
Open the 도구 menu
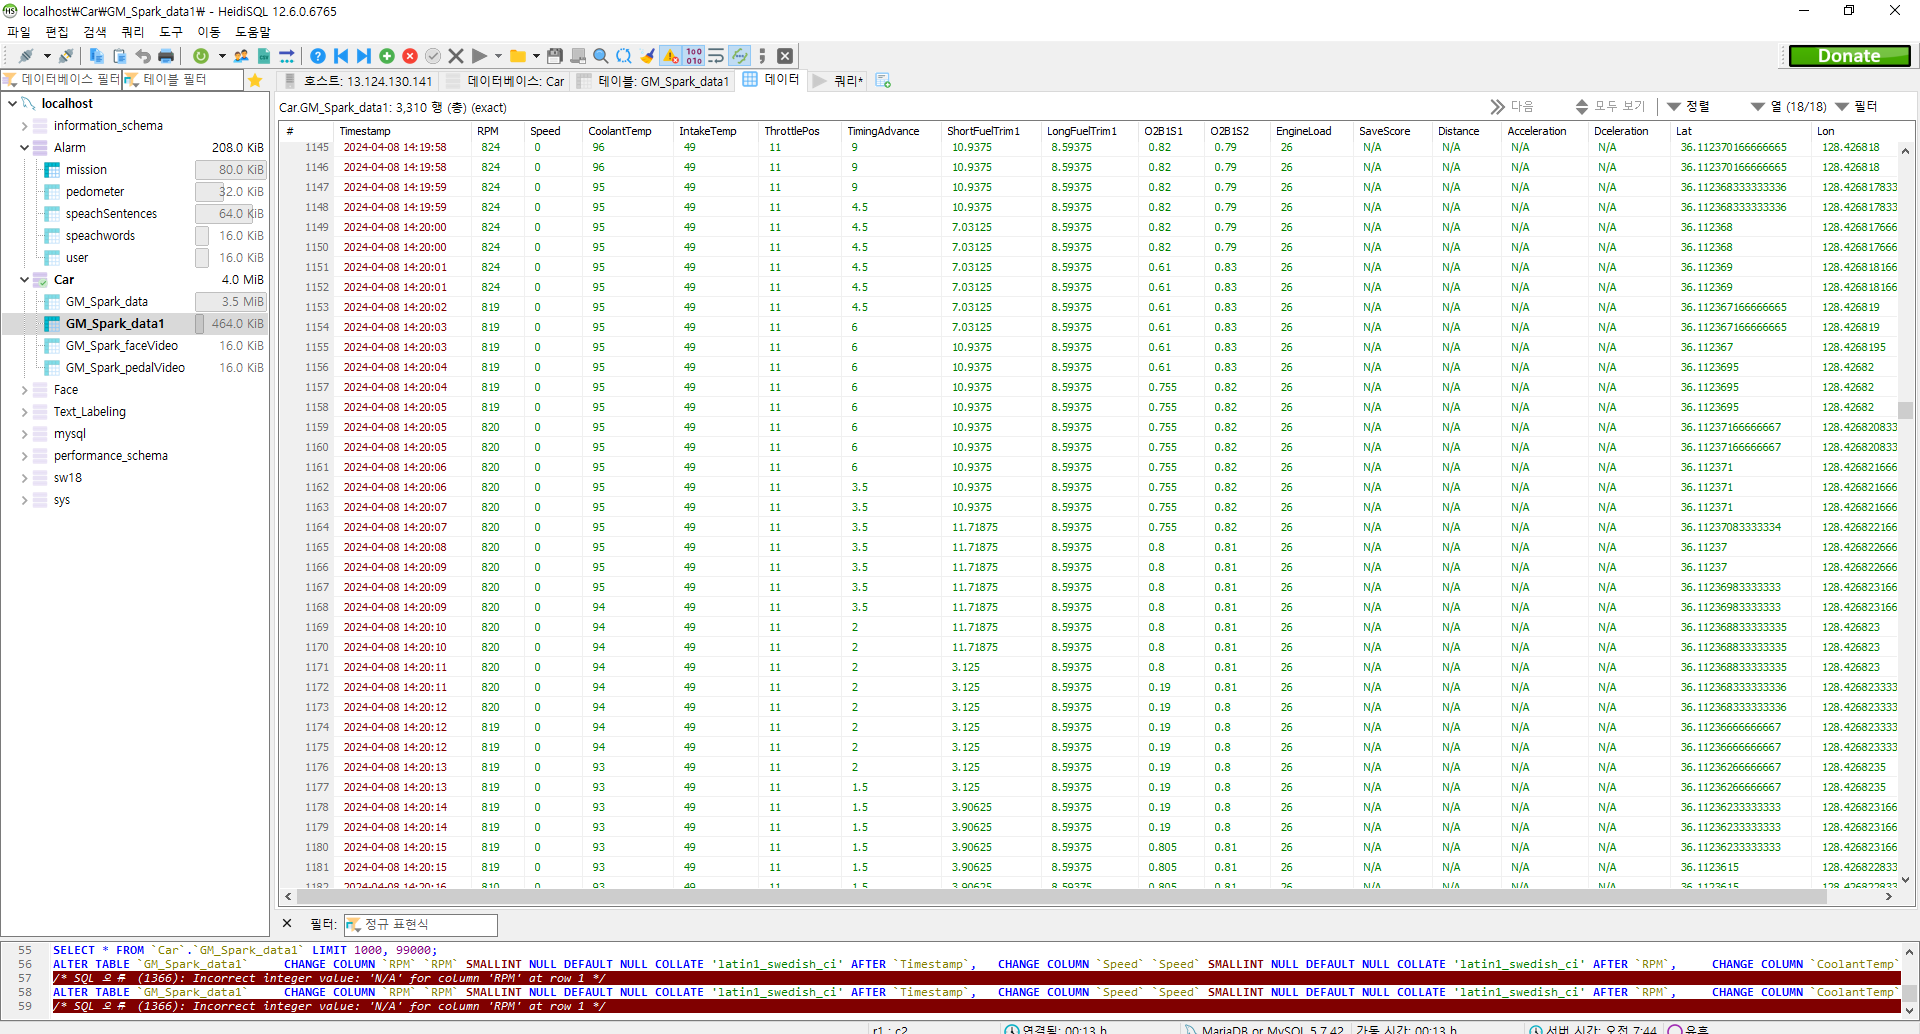click(x=171, y=32)
